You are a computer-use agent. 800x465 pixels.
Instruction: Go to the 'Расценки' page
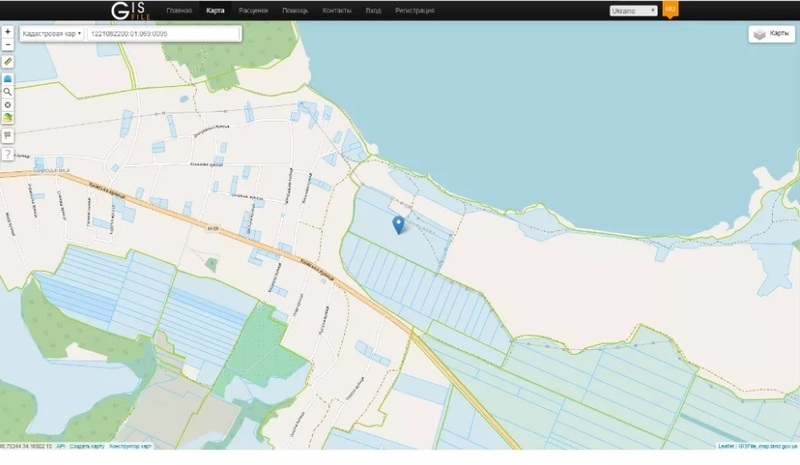(253, 10)
